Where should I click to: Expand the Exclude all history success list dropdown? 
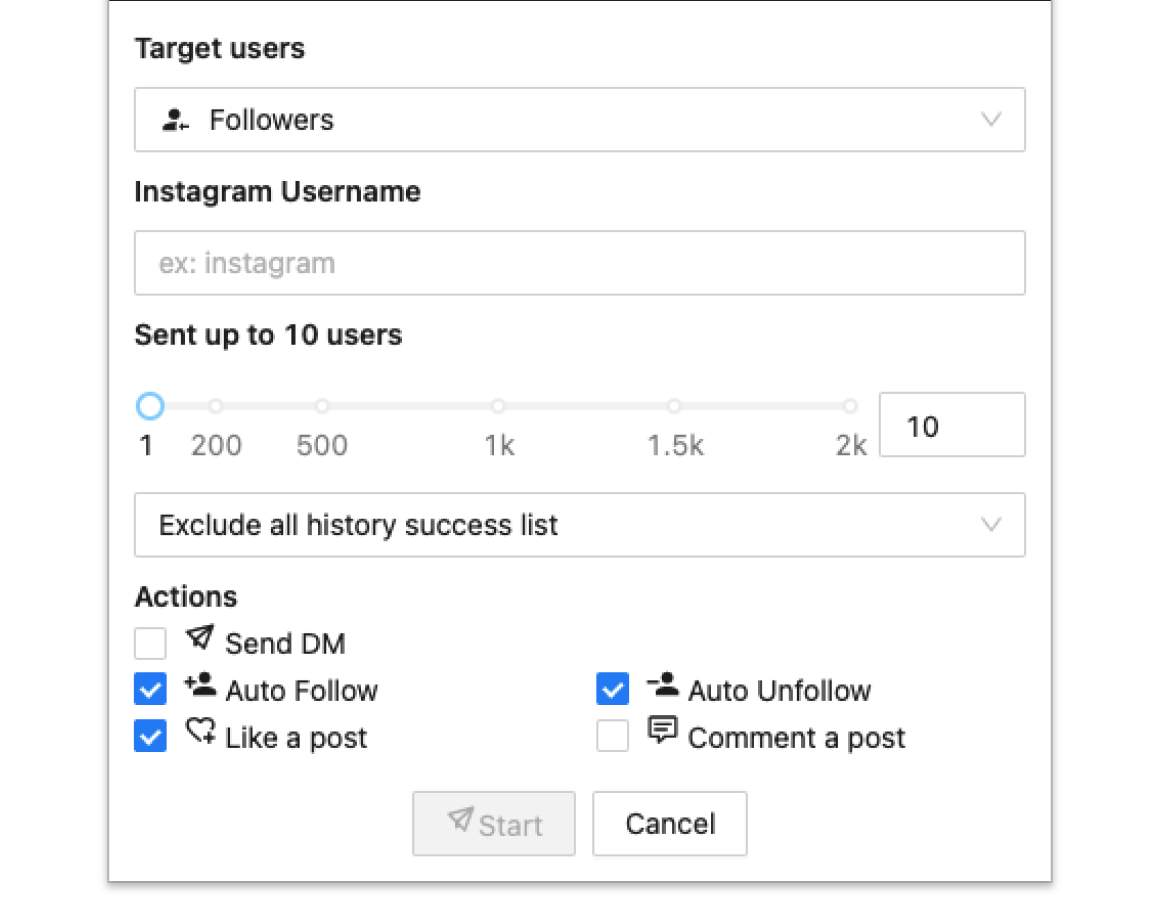[x=578, y=525]
